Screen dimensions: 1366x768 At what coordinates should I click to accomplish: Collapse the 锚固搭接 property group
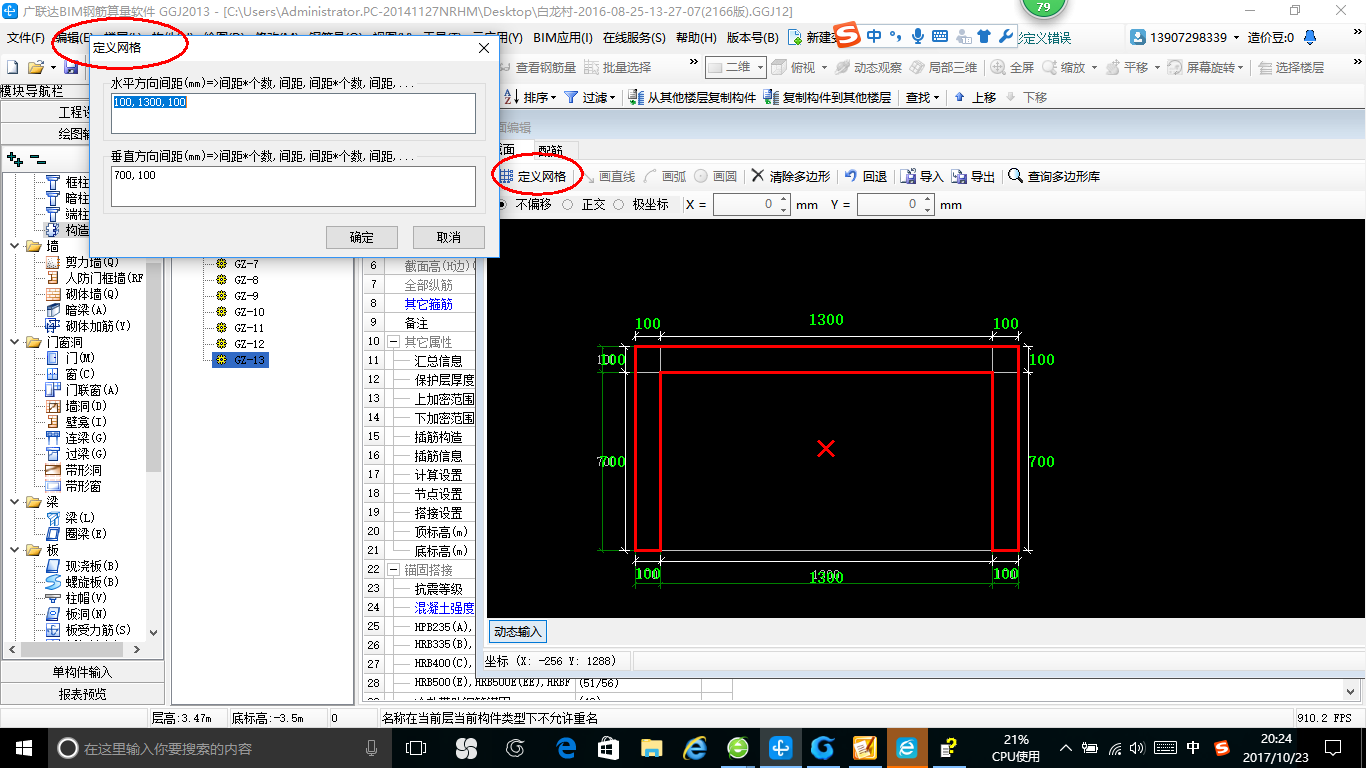(393, 570)
